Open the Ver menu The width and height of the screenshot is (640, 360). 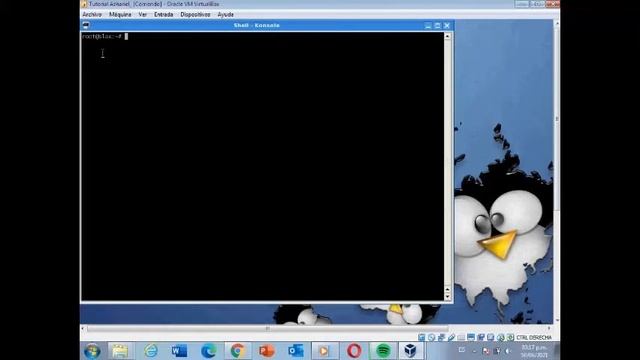[x=142, y=14]
